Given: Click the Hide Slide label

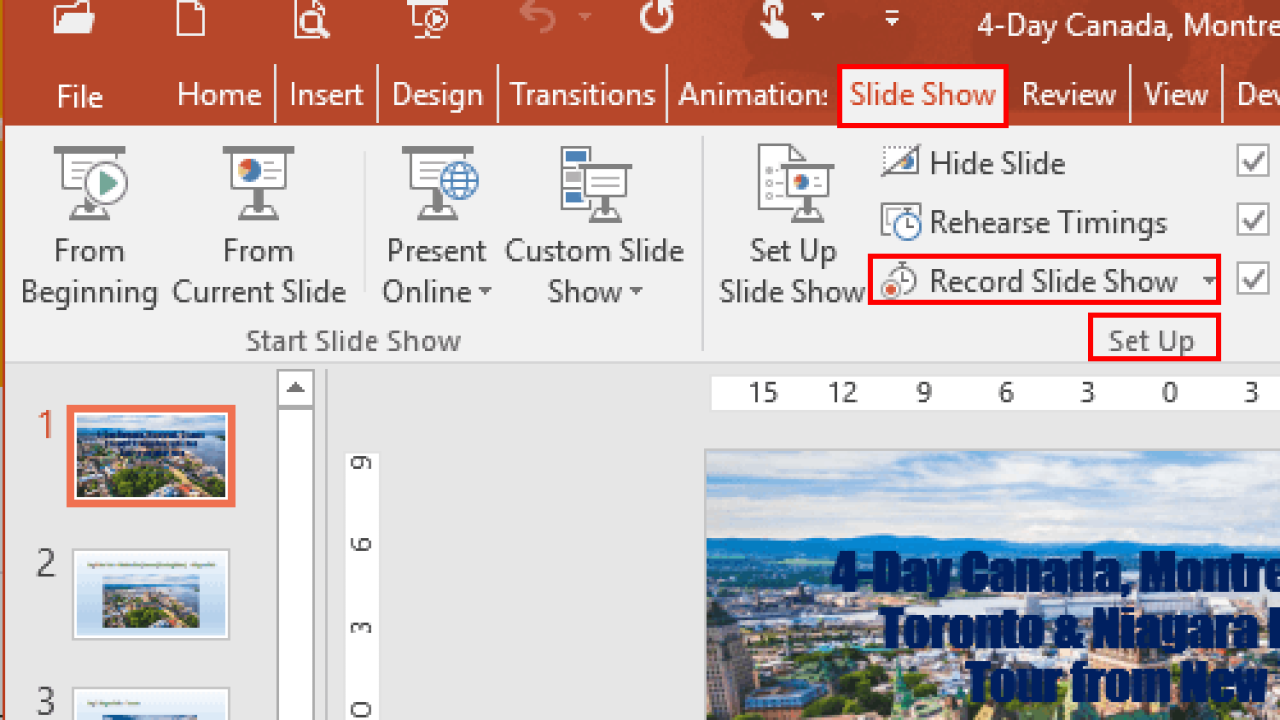Looking at the screenshot, I should pyautogui.click(x=997, y=163).
